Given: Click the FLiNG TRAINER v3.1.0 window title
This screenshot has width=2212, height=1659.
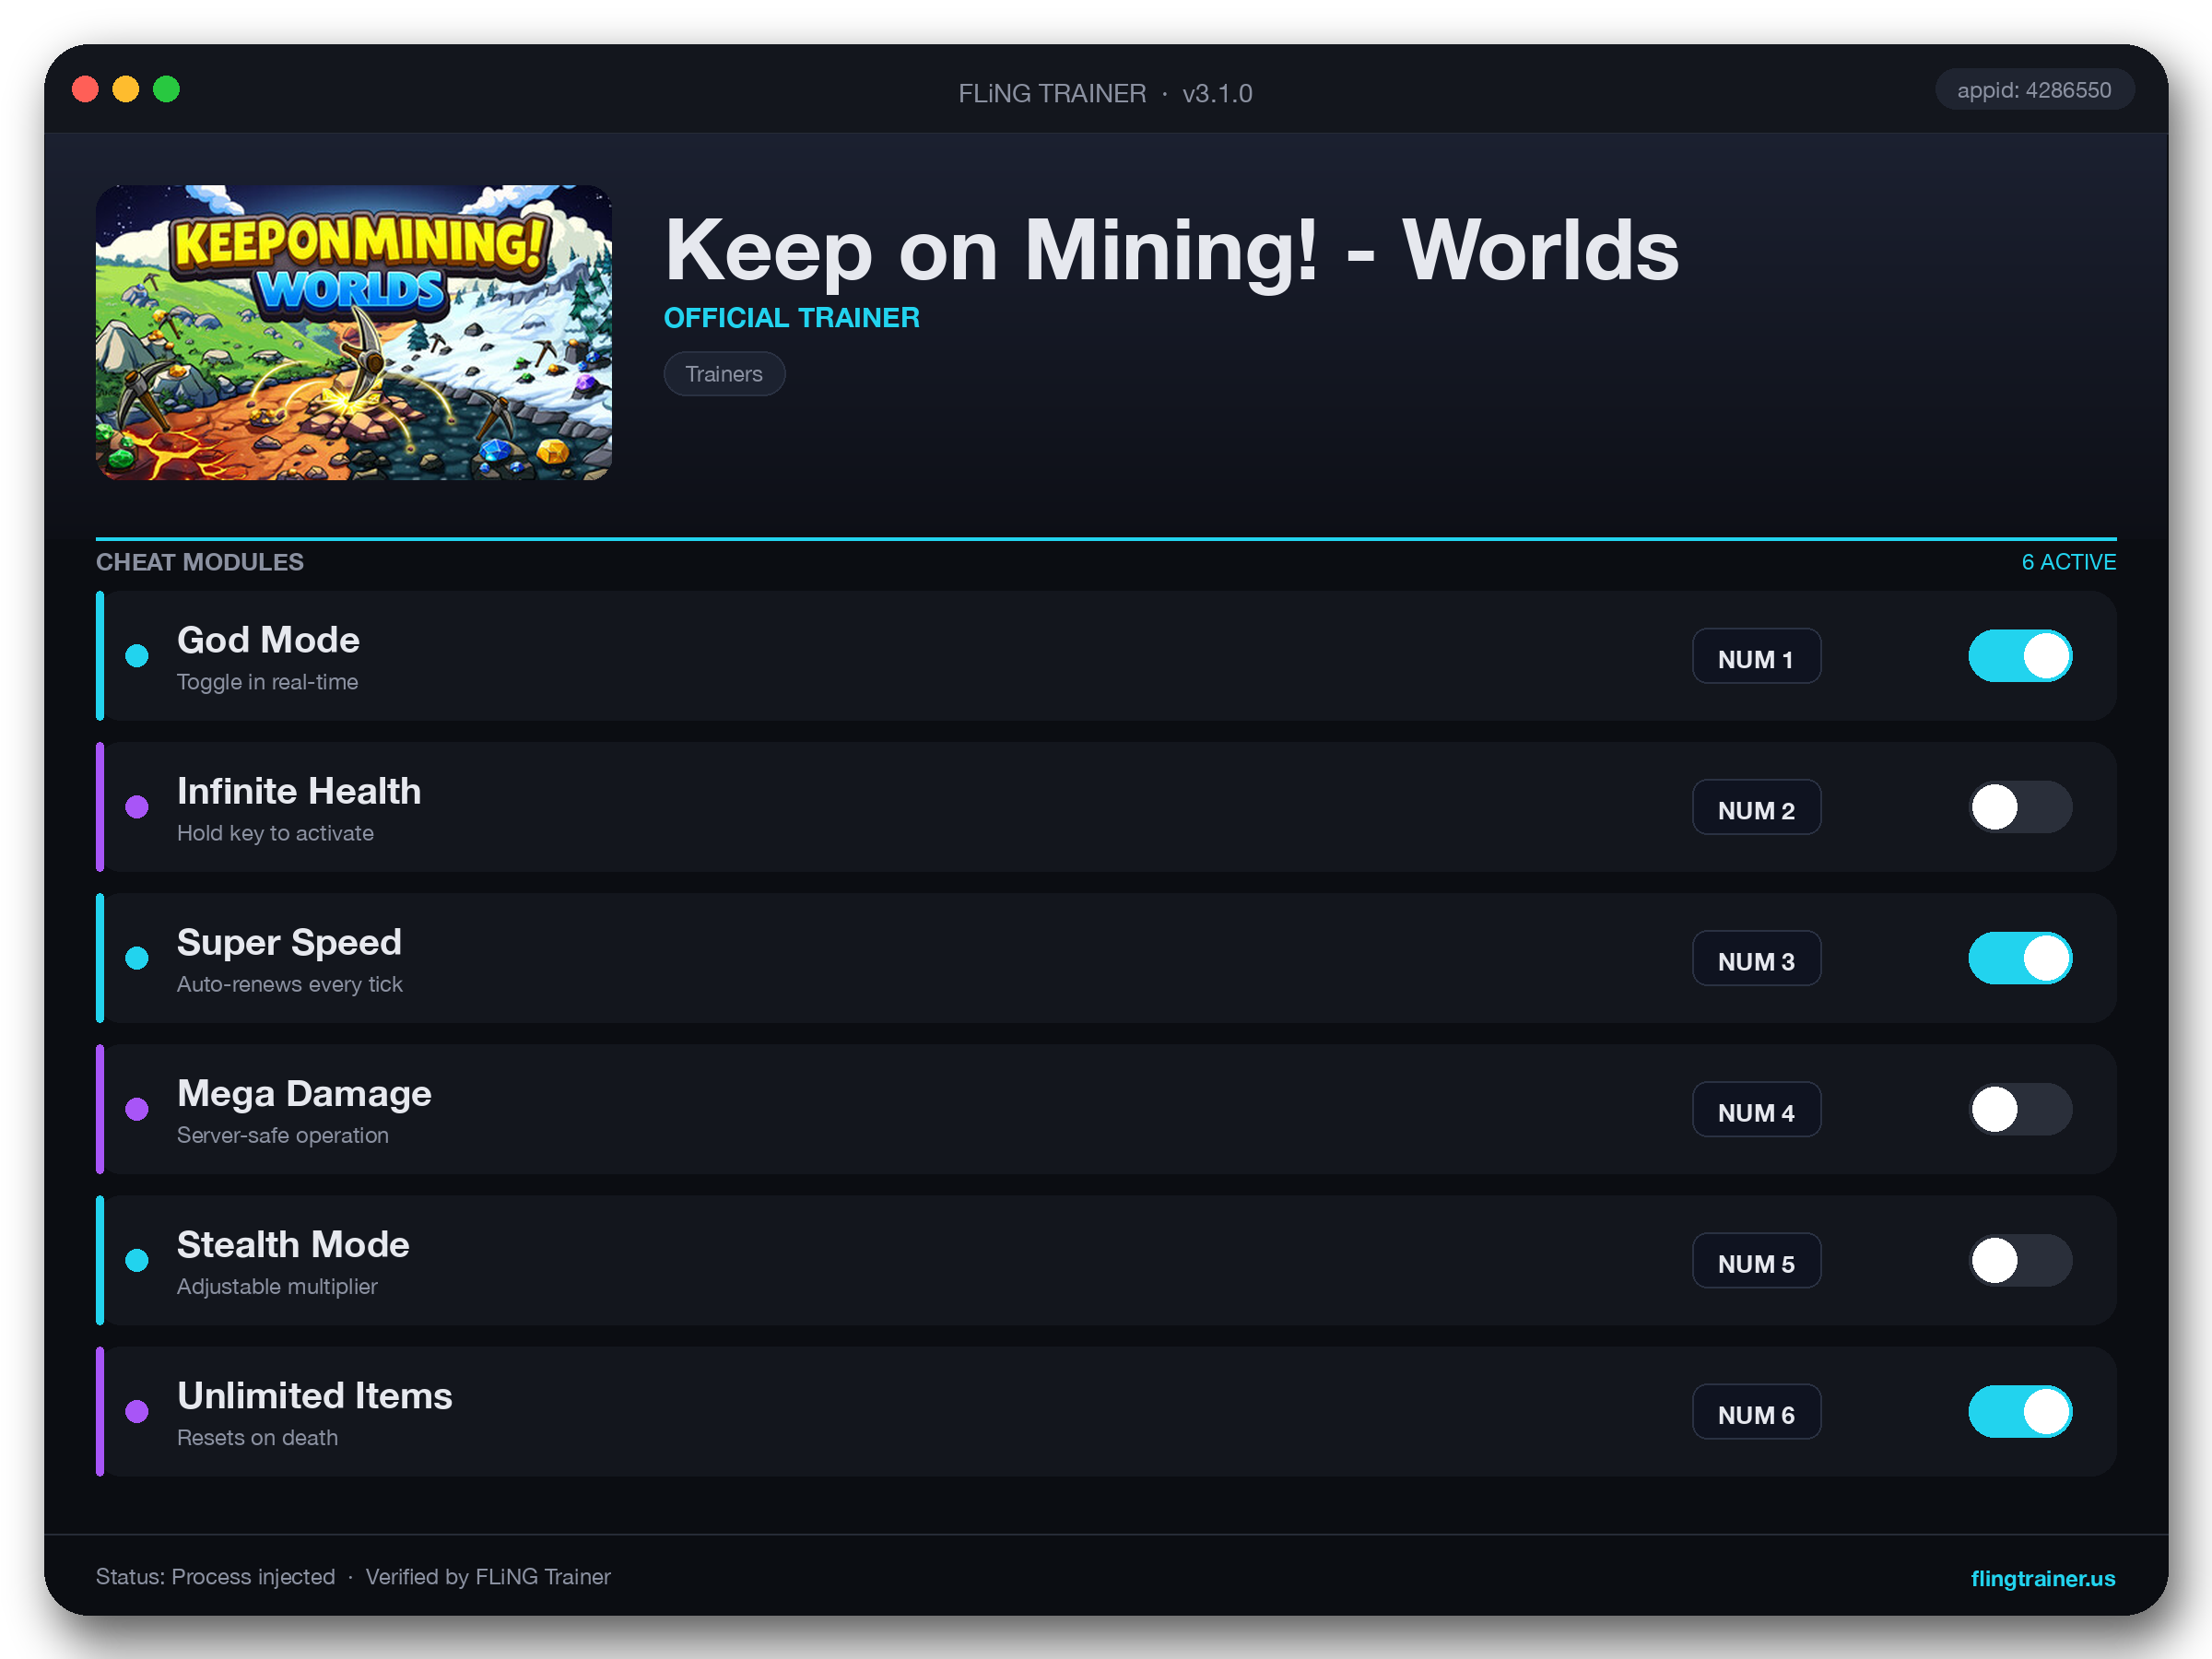Looking at the screenshot, I should tap(1105, 93).
